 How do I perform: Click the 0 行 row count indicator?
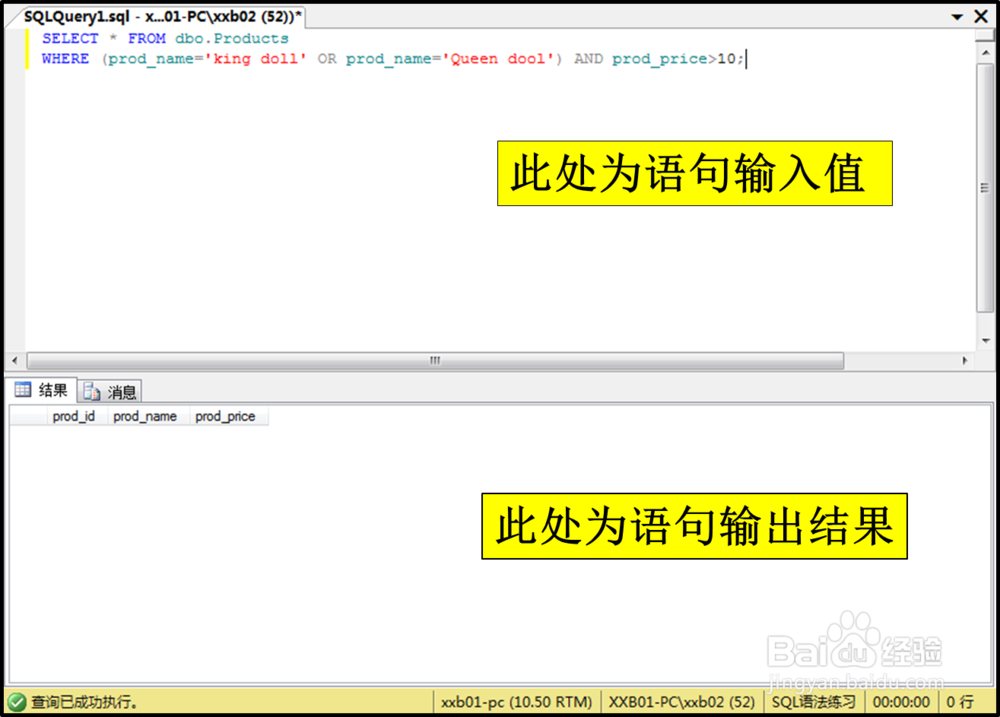click(x=959, y=702)
